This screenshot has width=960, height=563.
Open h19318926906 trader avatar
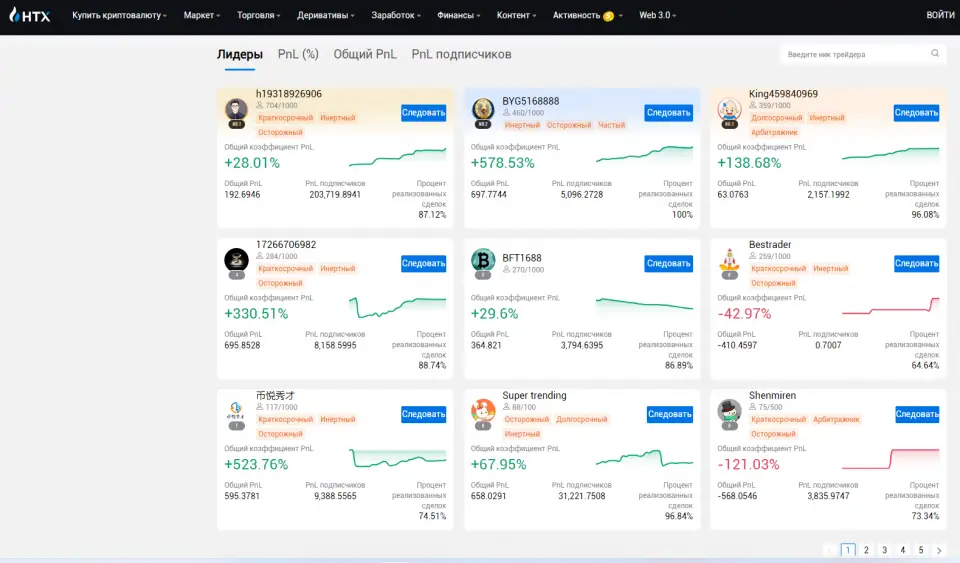click(236, 110)
